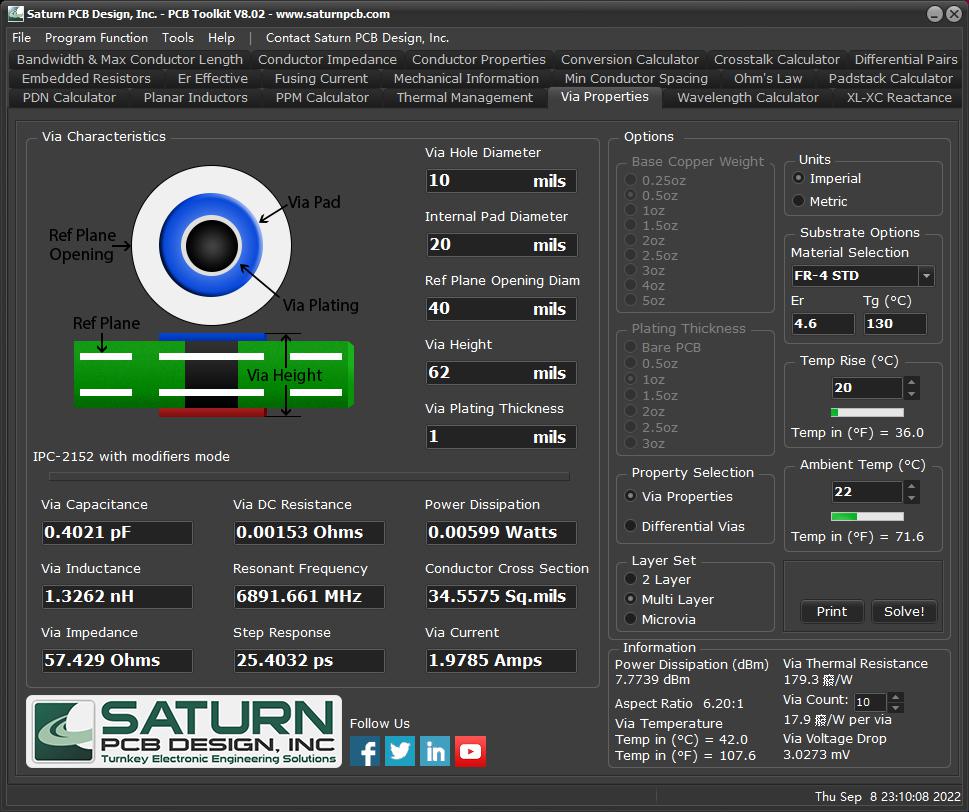Click the Er value field
Image resolution: width=969 pixels, height=812 pixels.
coord(823,324)
